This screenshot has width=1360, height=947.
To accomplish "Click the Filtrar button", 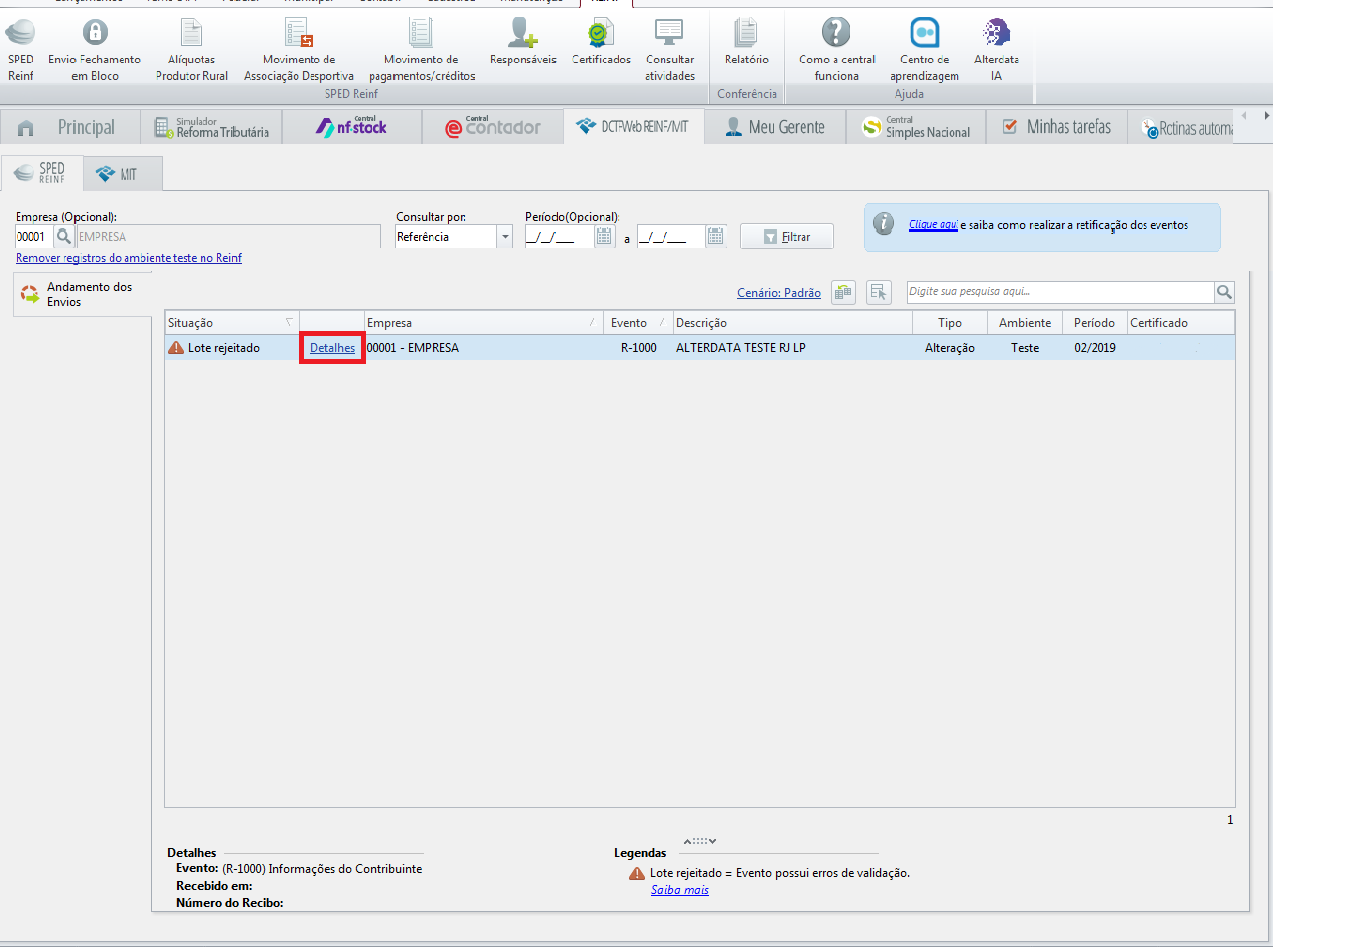I will [787, 237].
